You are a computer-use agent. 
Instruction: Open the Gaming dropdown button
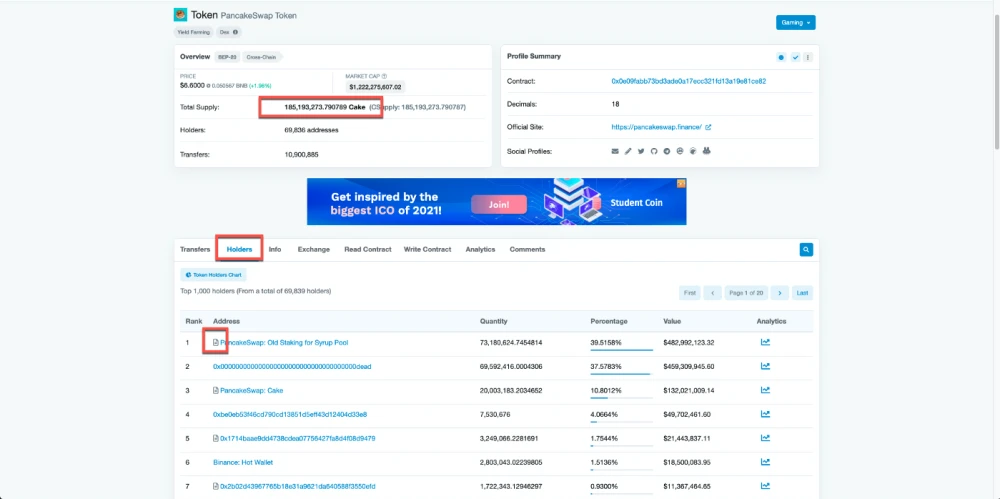point(795,22)
